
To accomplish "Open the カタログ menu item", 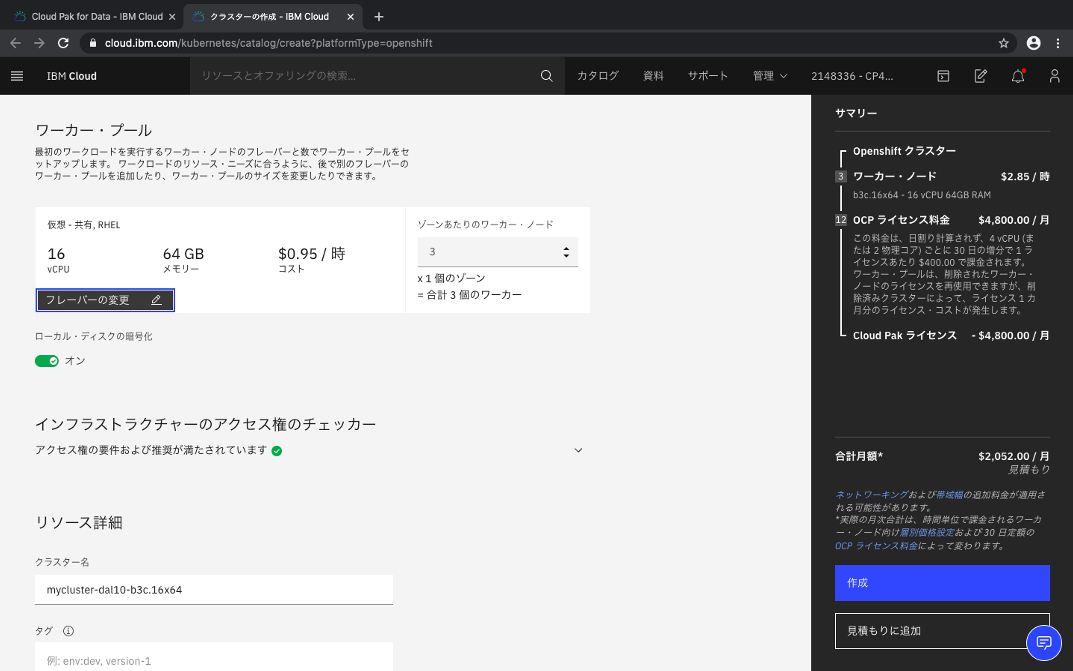I will click(597, 76).
